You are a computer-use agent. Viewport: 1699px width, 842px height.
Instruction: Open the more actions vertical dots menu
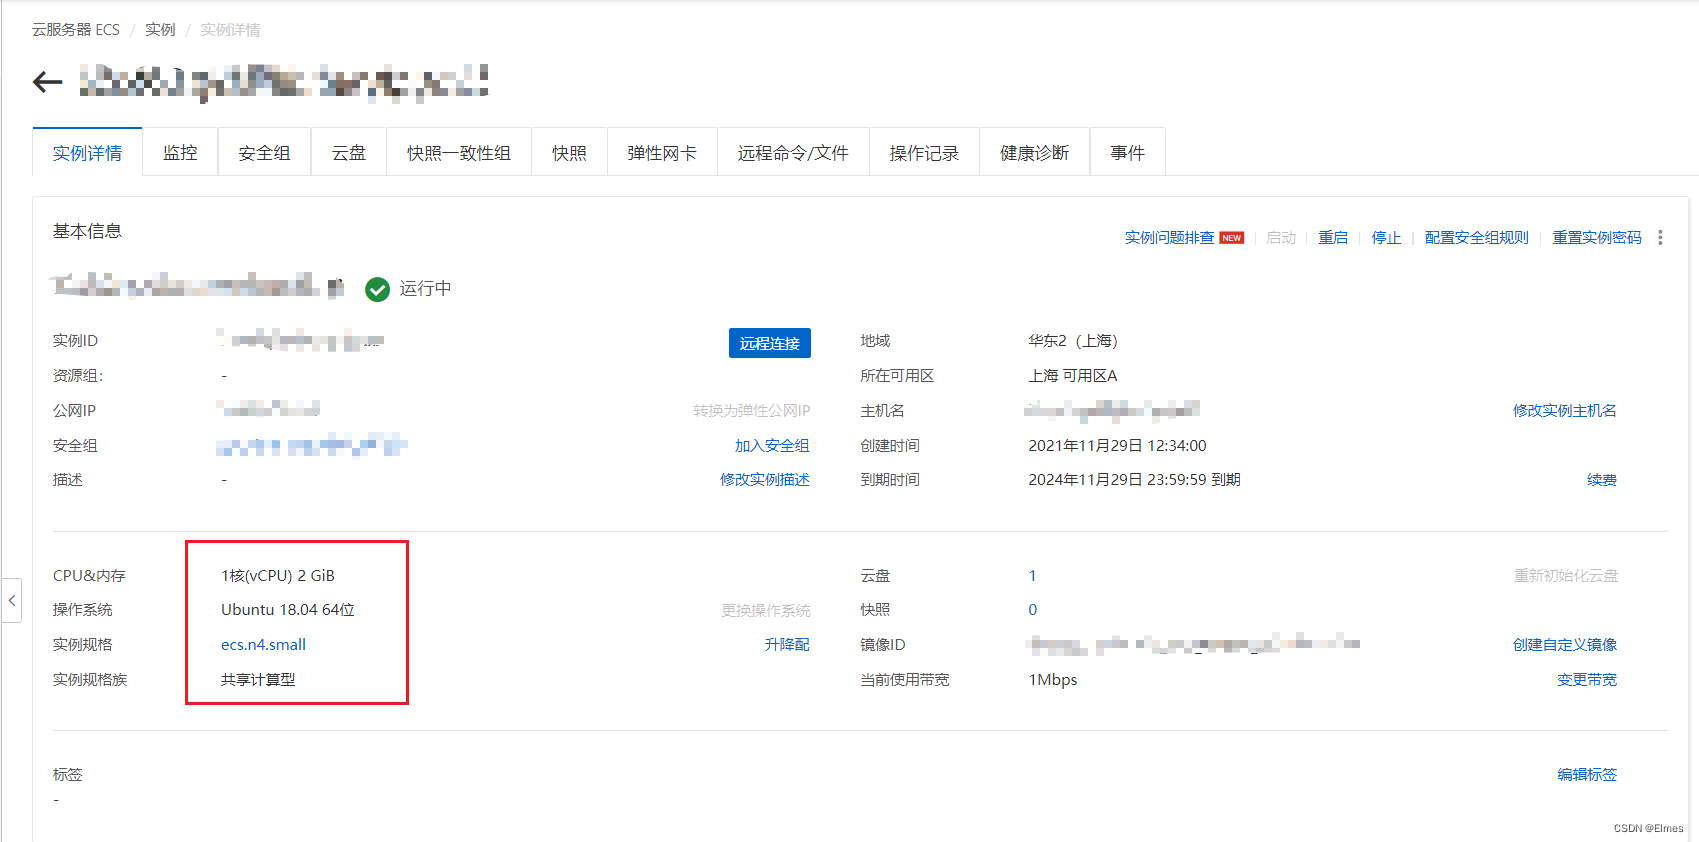point(1660,238)
